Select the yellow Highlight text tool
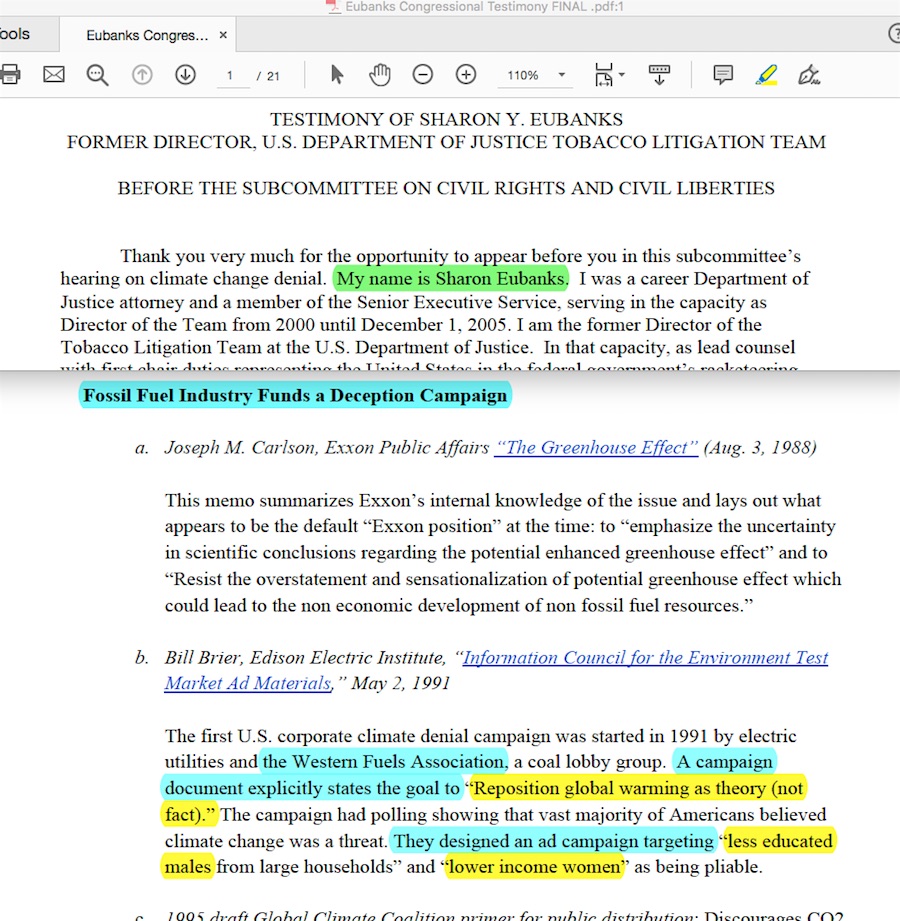 pos(767,75)
